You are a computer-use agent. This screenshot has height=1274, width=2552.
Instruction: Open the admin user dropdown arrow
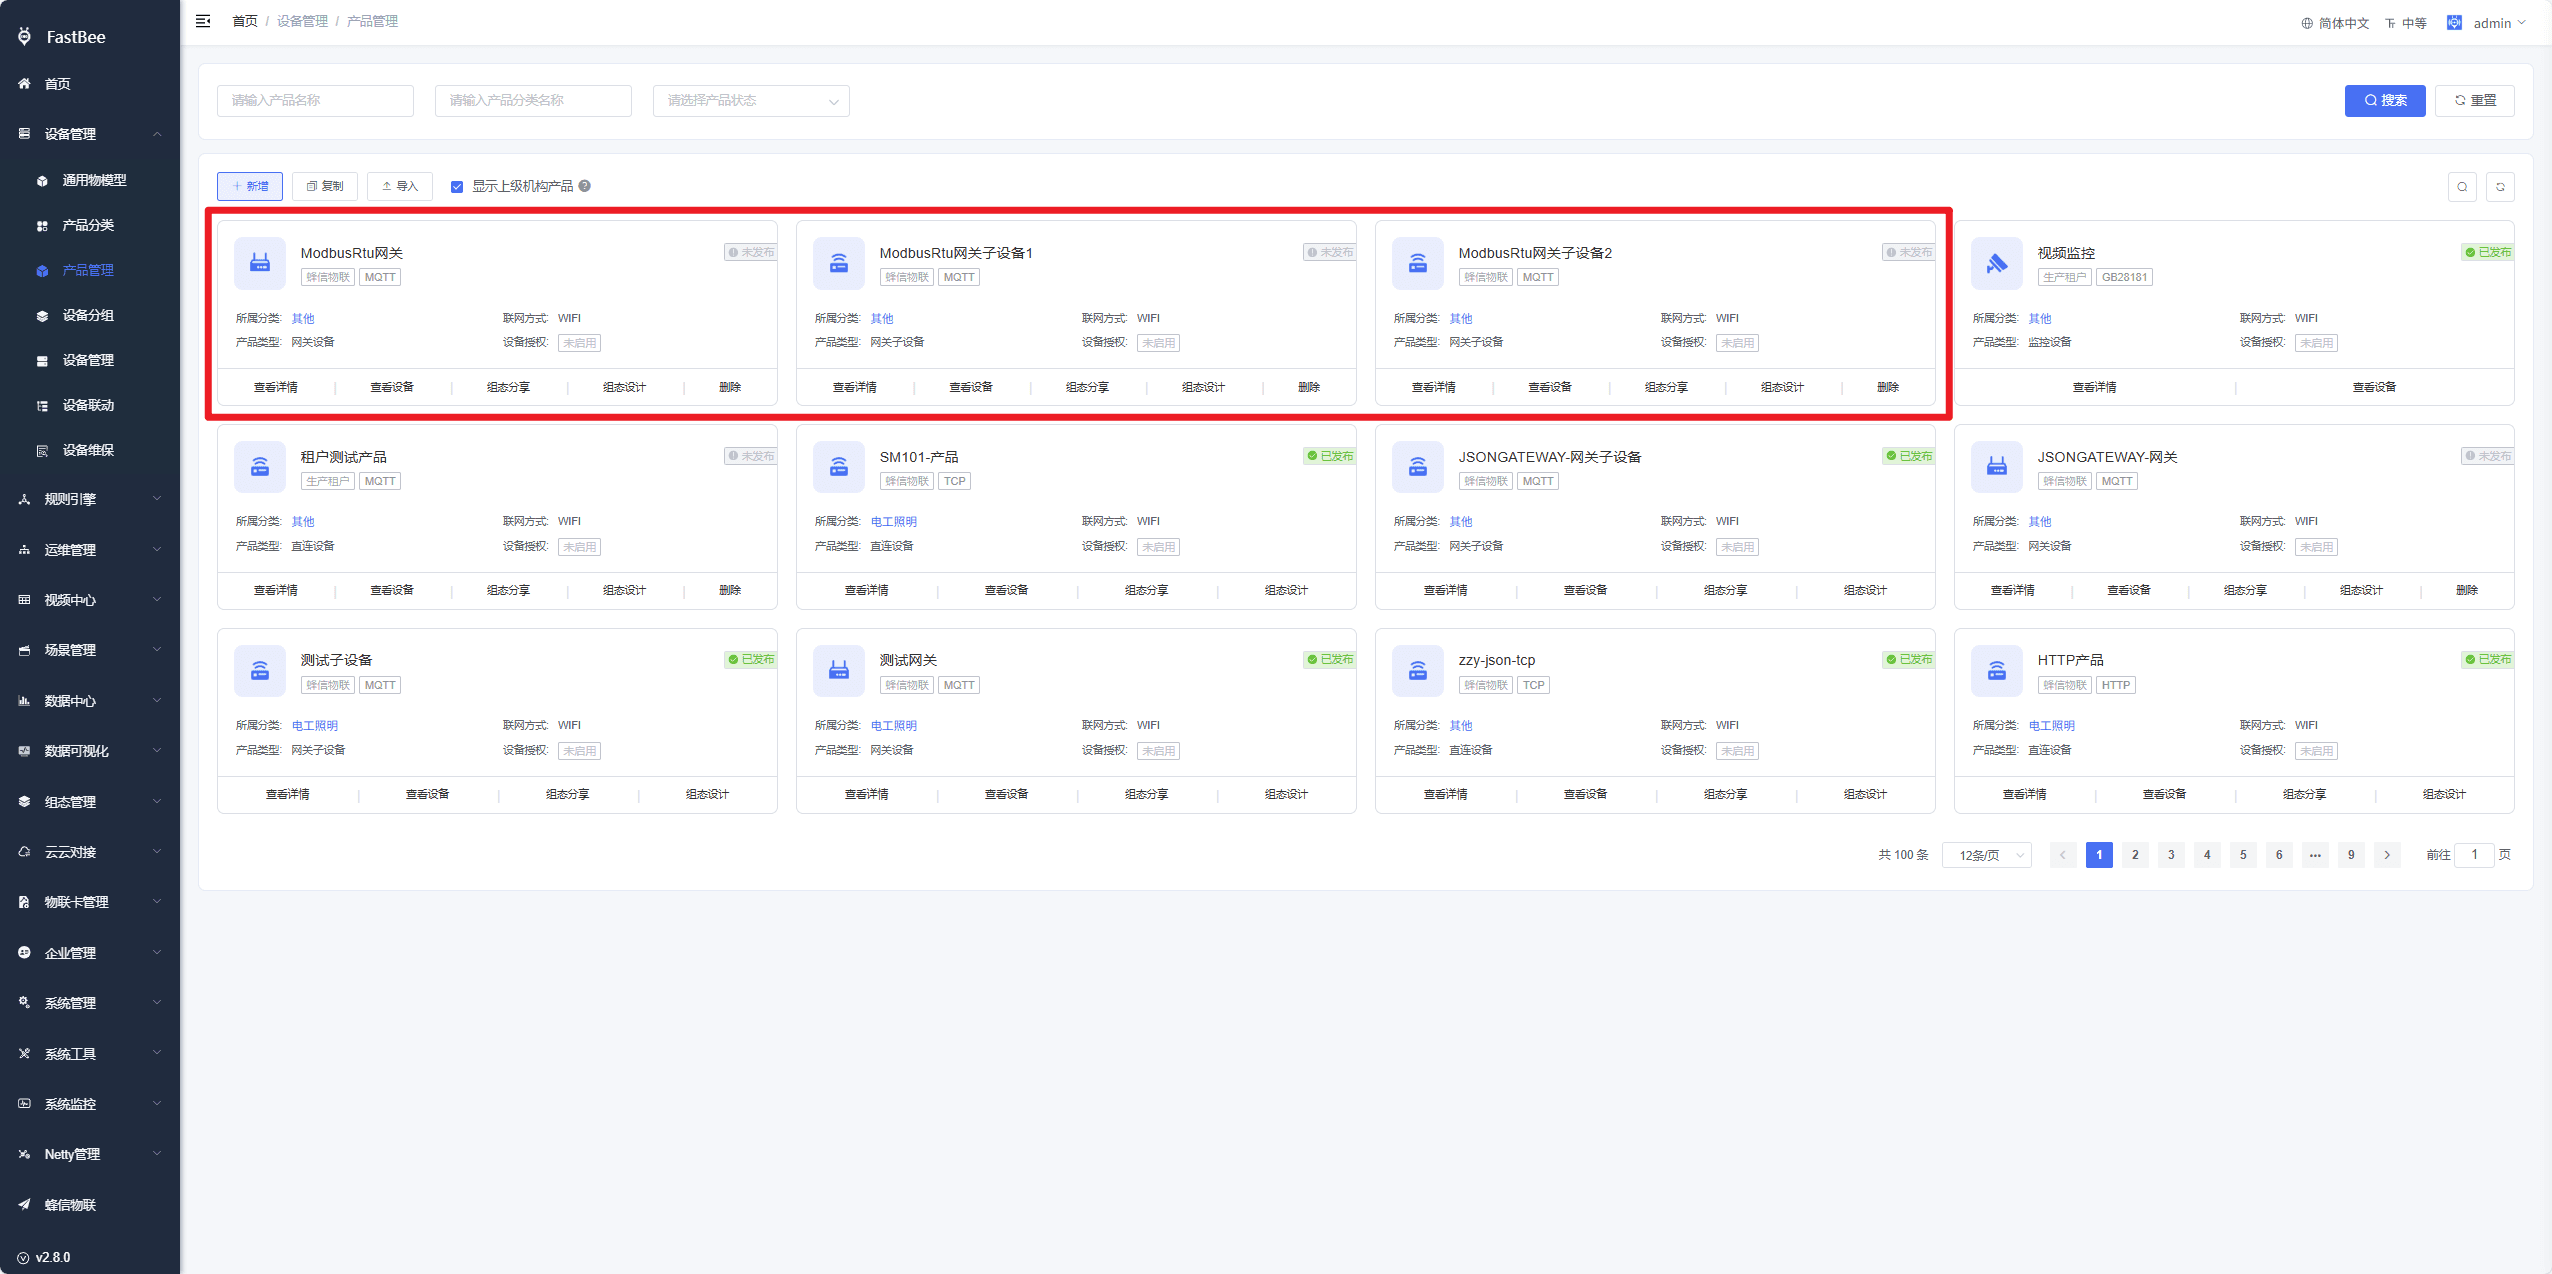(2521, 22)
